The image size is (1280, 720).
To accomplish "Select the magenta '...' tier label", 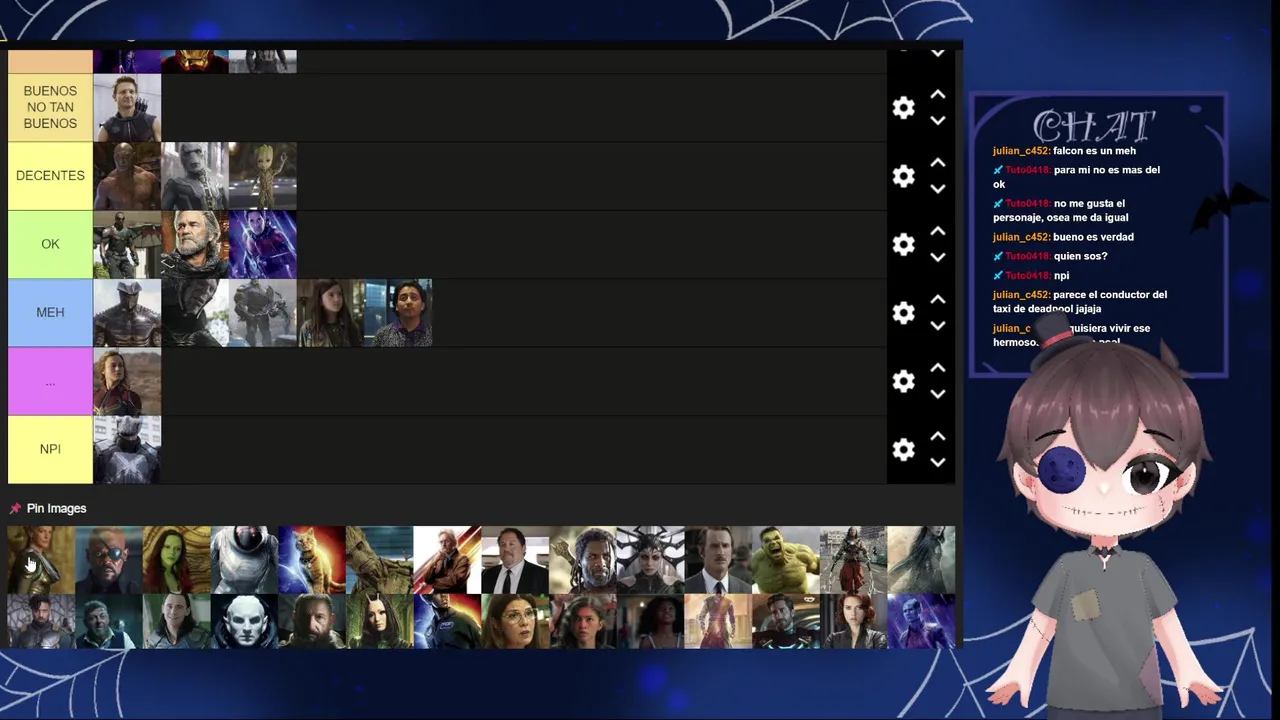I will pos(50,381).
